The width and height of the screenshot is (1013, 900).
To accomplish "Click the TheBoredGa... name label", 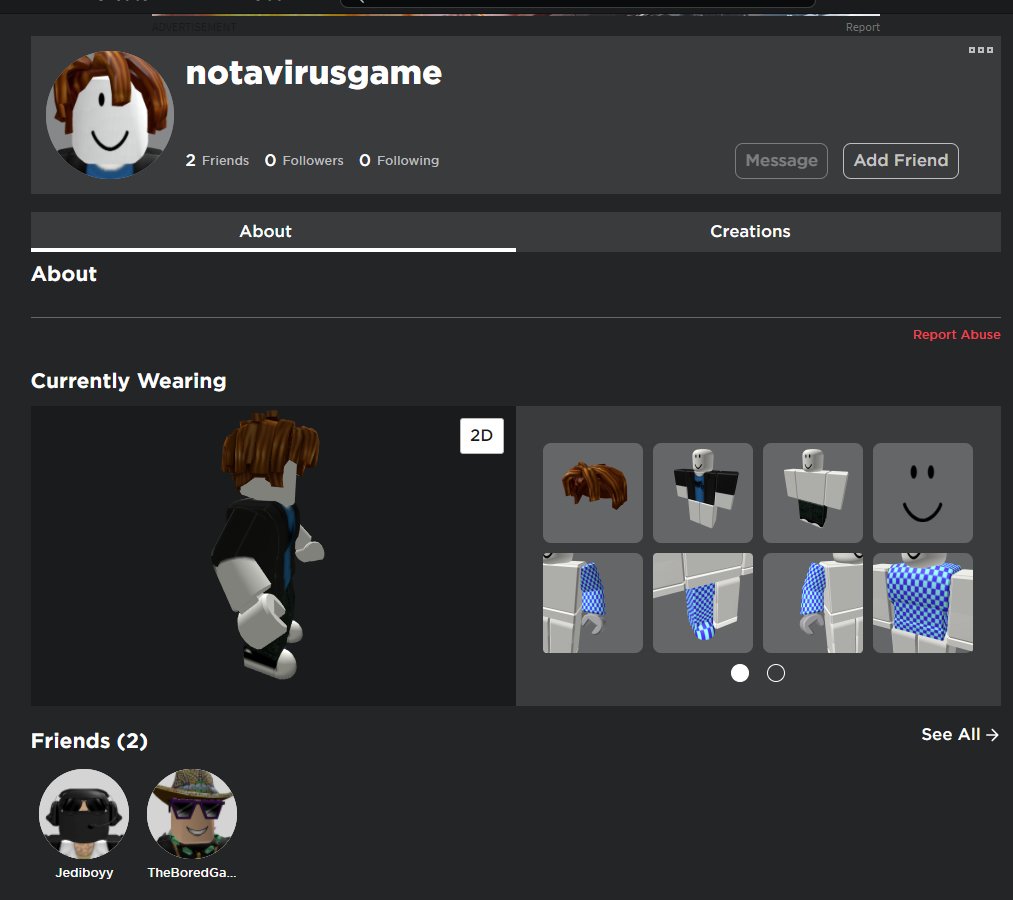I will coord(192,872).
